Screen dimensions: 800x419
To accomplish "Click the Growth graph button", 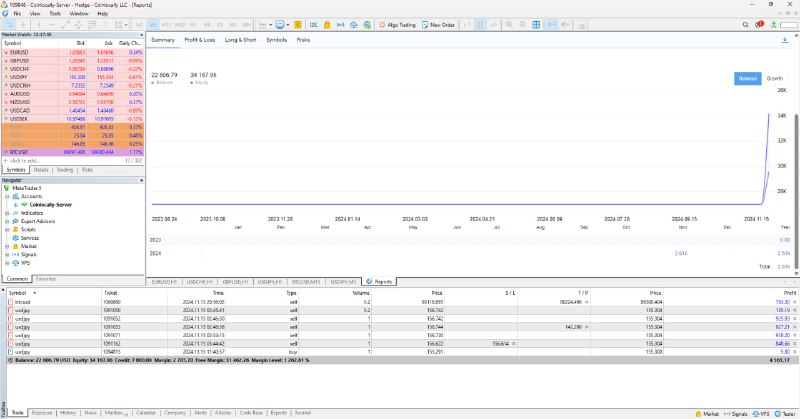I will coord(774,79).
